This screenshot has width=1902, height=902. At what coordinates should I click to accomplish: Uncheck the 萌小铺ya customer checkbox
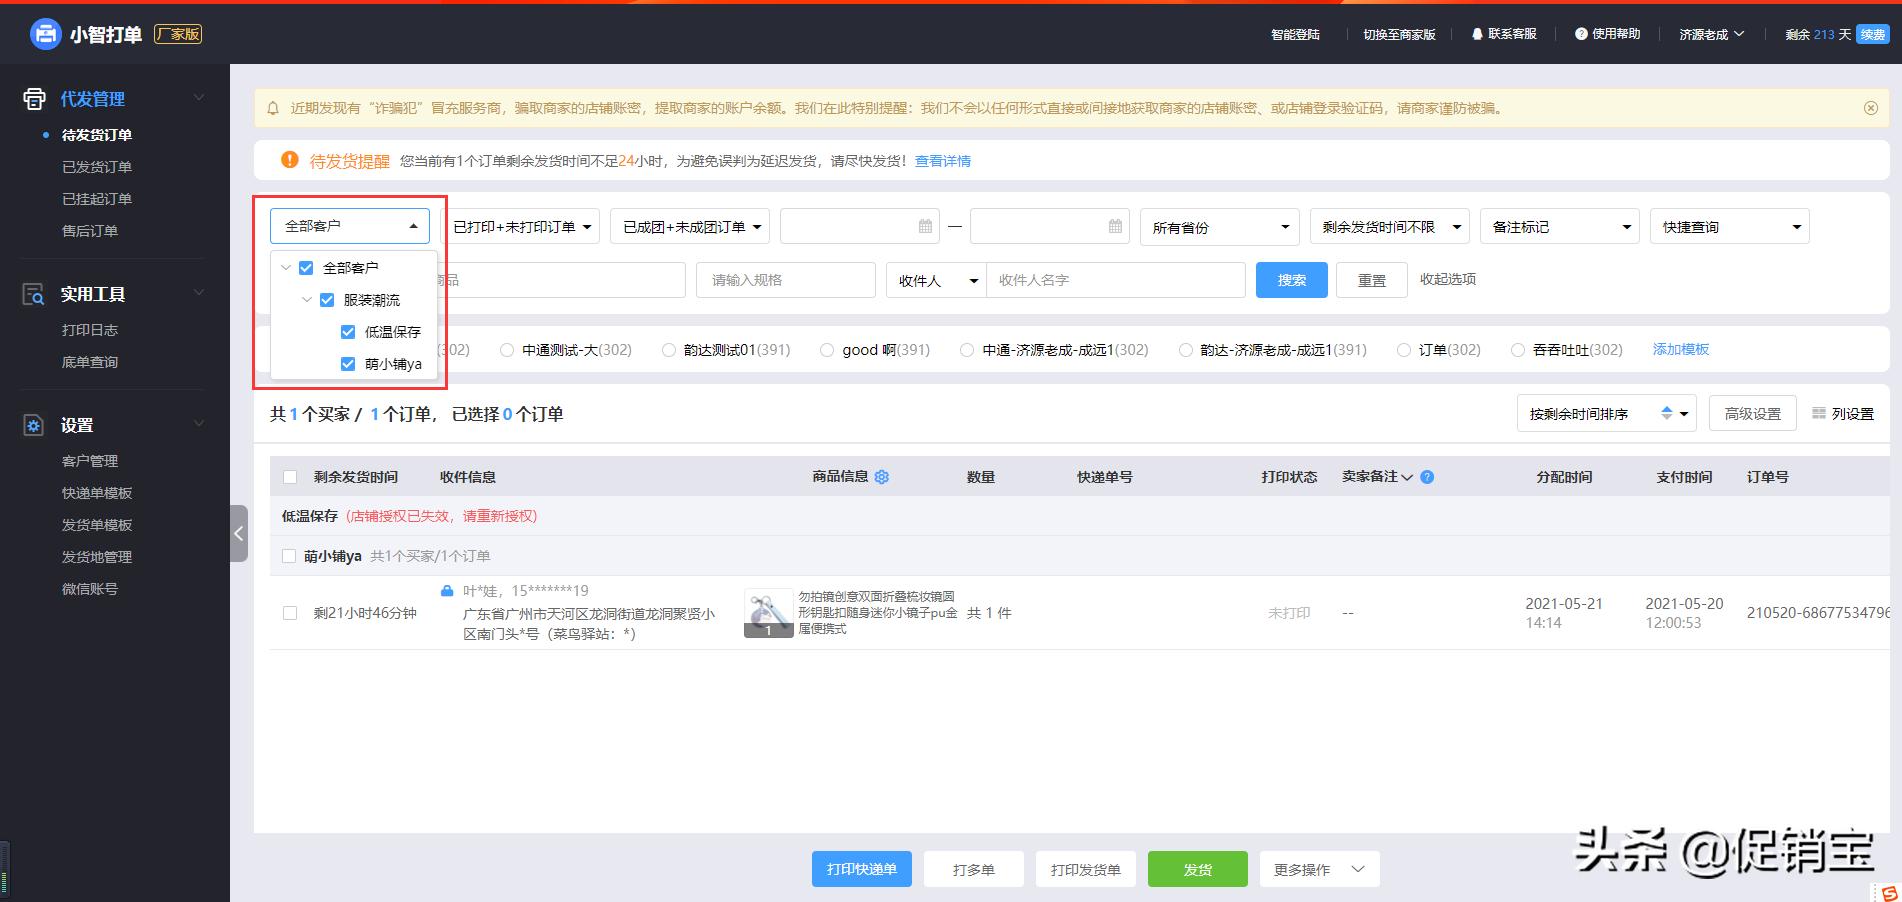[347, 364]
